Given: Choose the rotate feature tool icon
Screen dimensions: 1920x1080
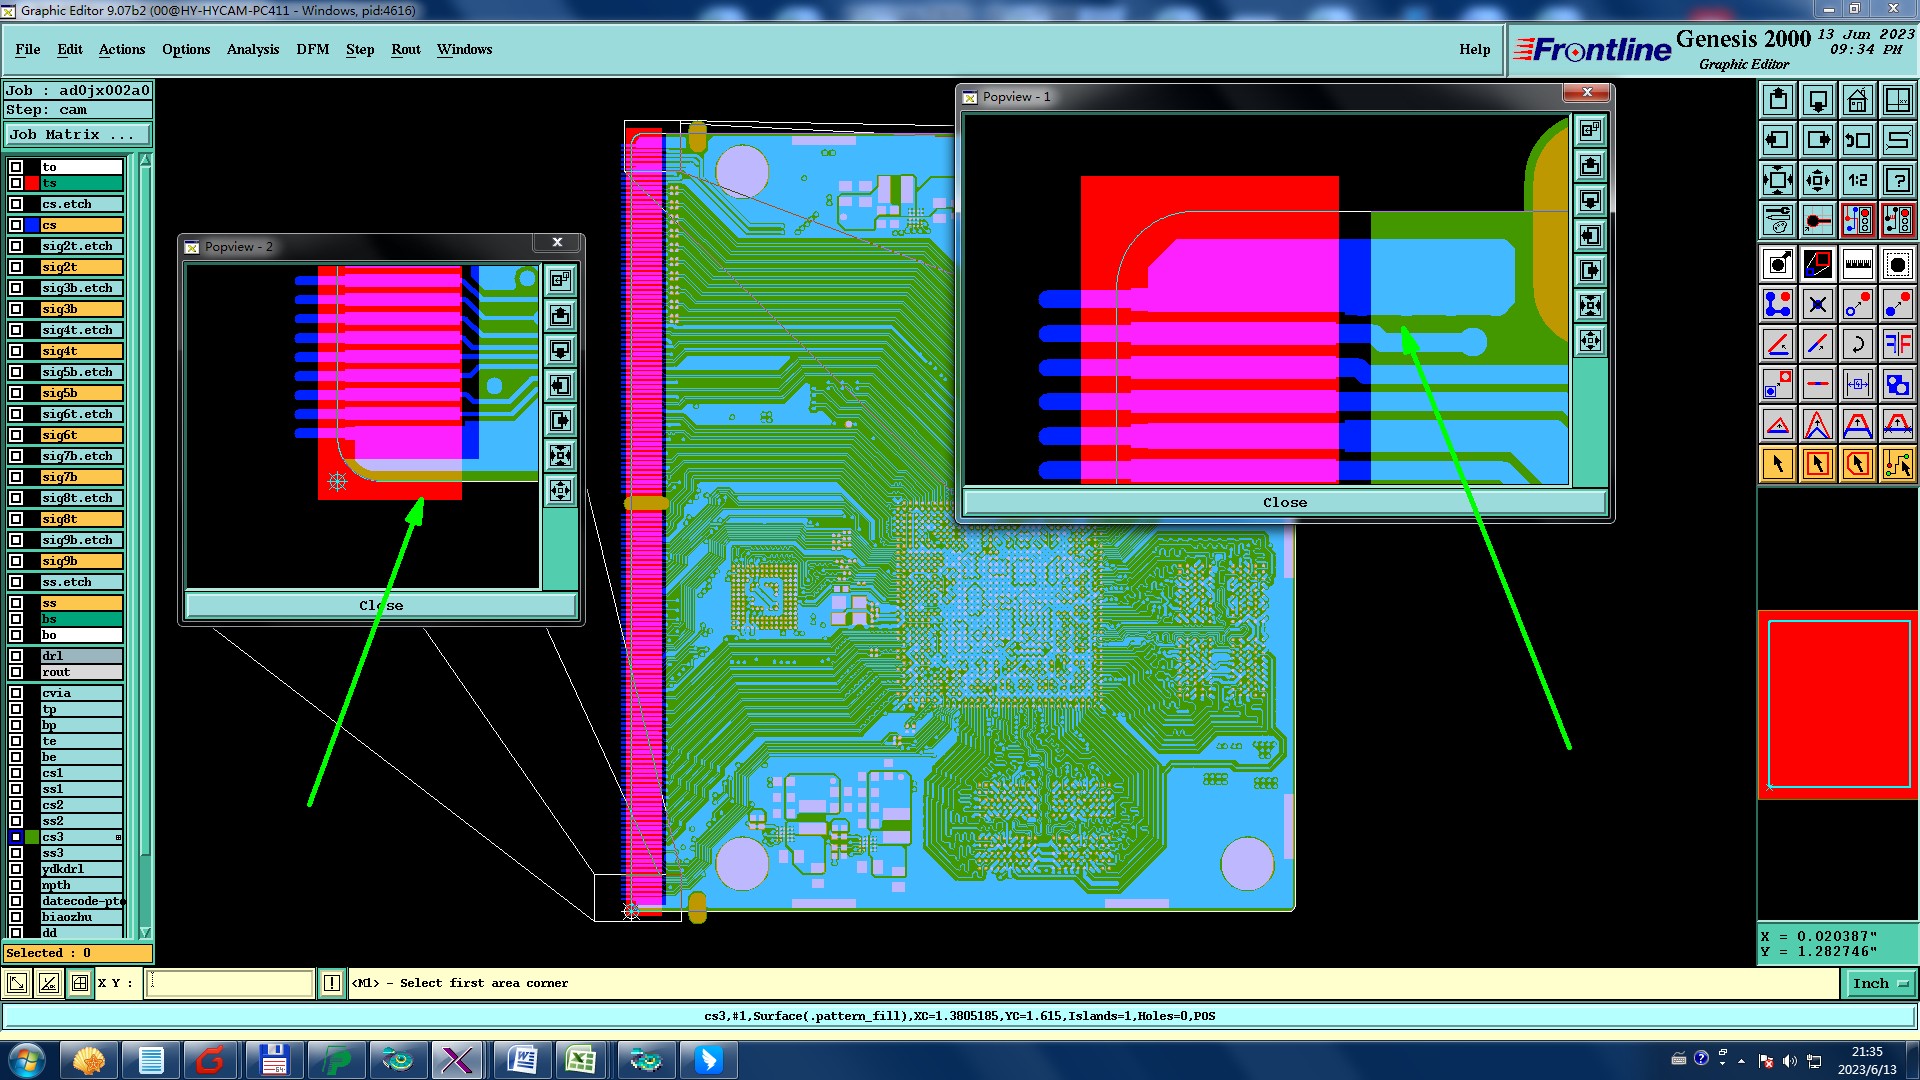Looking at the screenshot, I should (x=1857, y=344).
